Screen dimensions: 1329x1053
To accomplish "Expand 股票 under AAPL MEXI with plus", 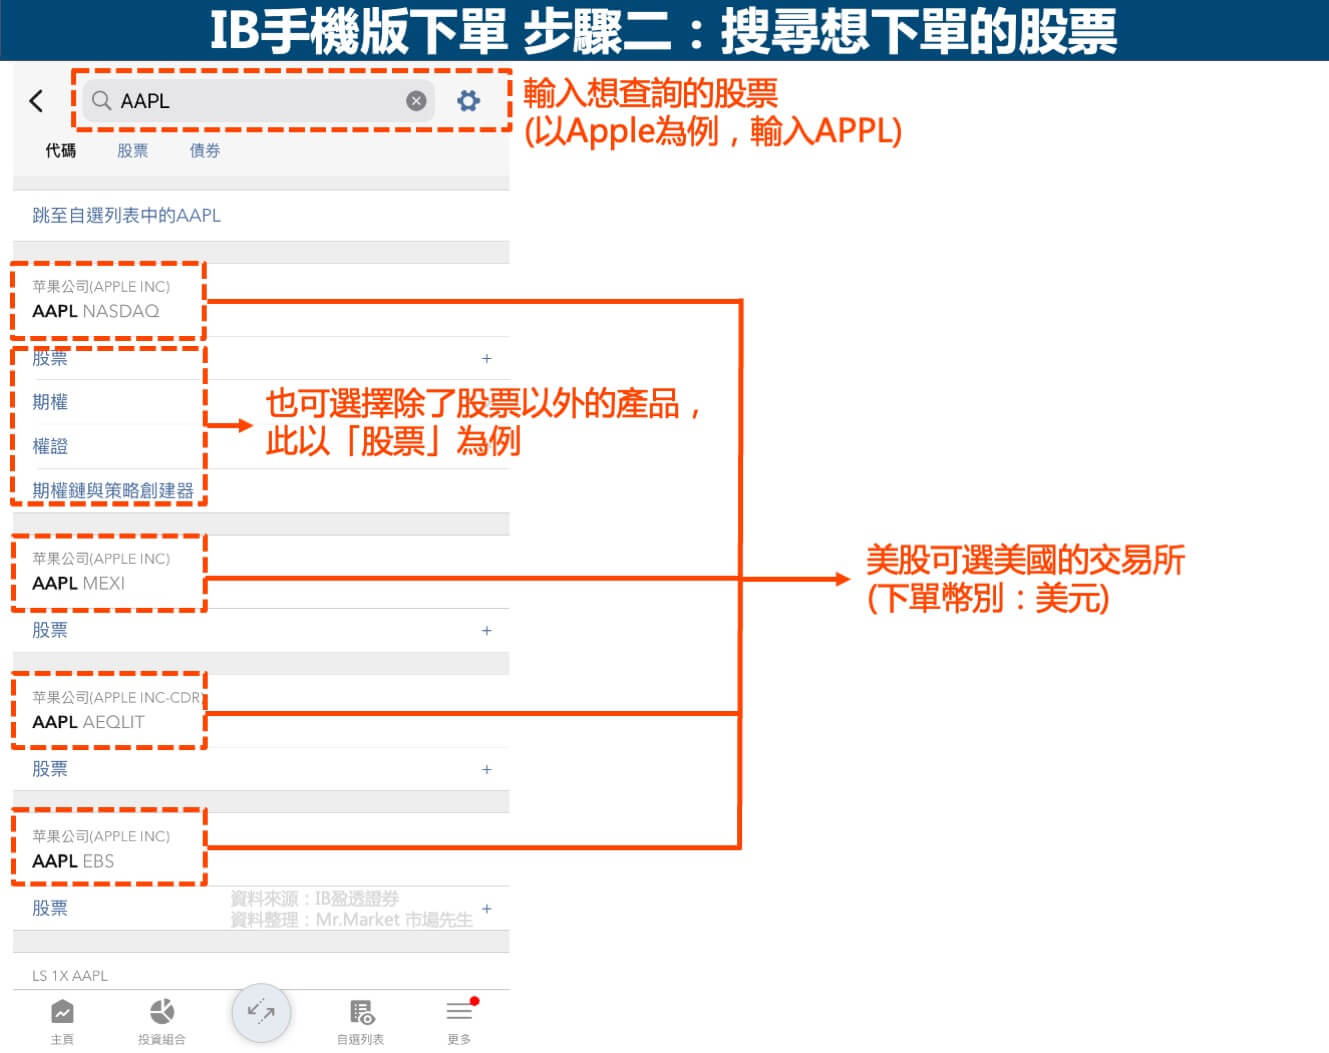I will (x=486, y=630).
